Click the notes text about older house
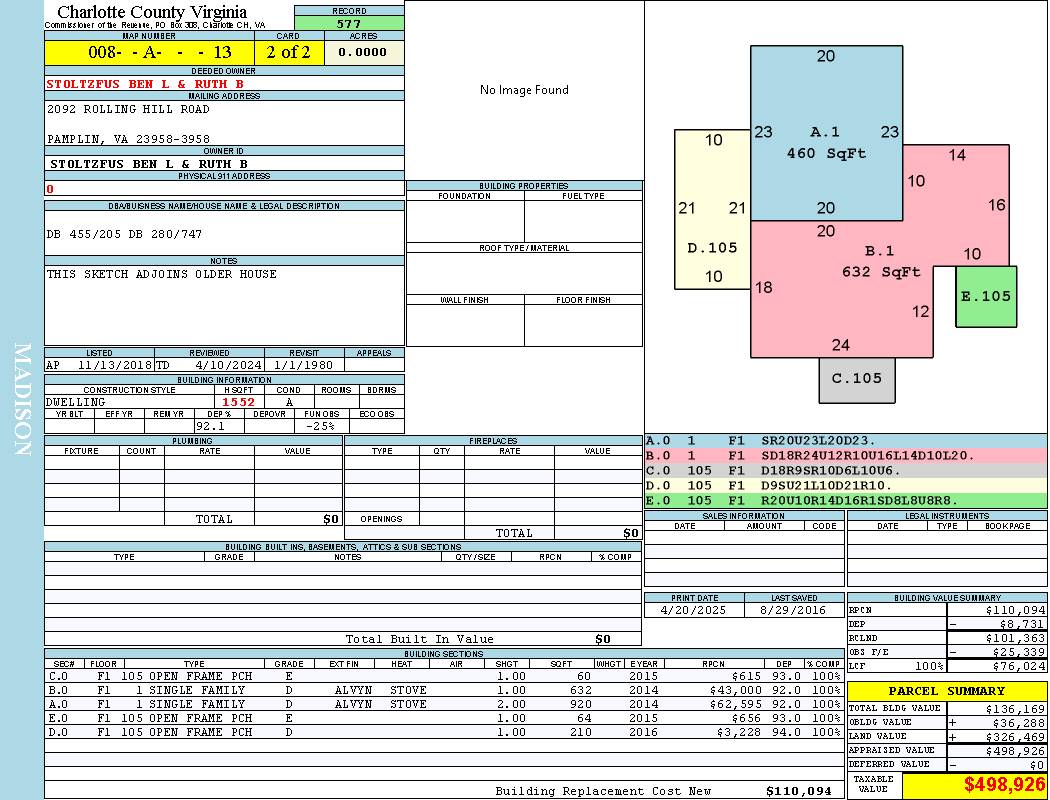1050x800 pixels. (x=162, y=274)
